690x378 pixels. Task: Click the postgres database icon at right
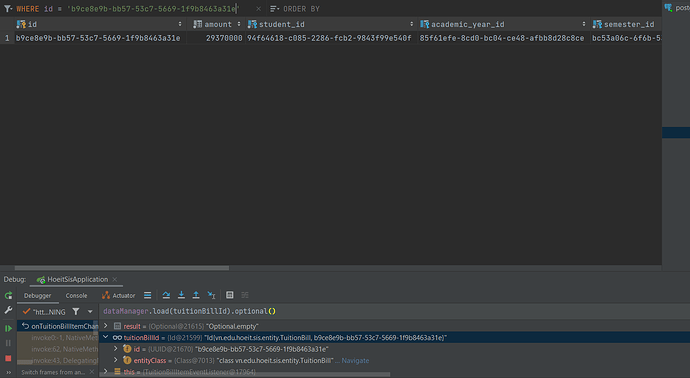668,7
